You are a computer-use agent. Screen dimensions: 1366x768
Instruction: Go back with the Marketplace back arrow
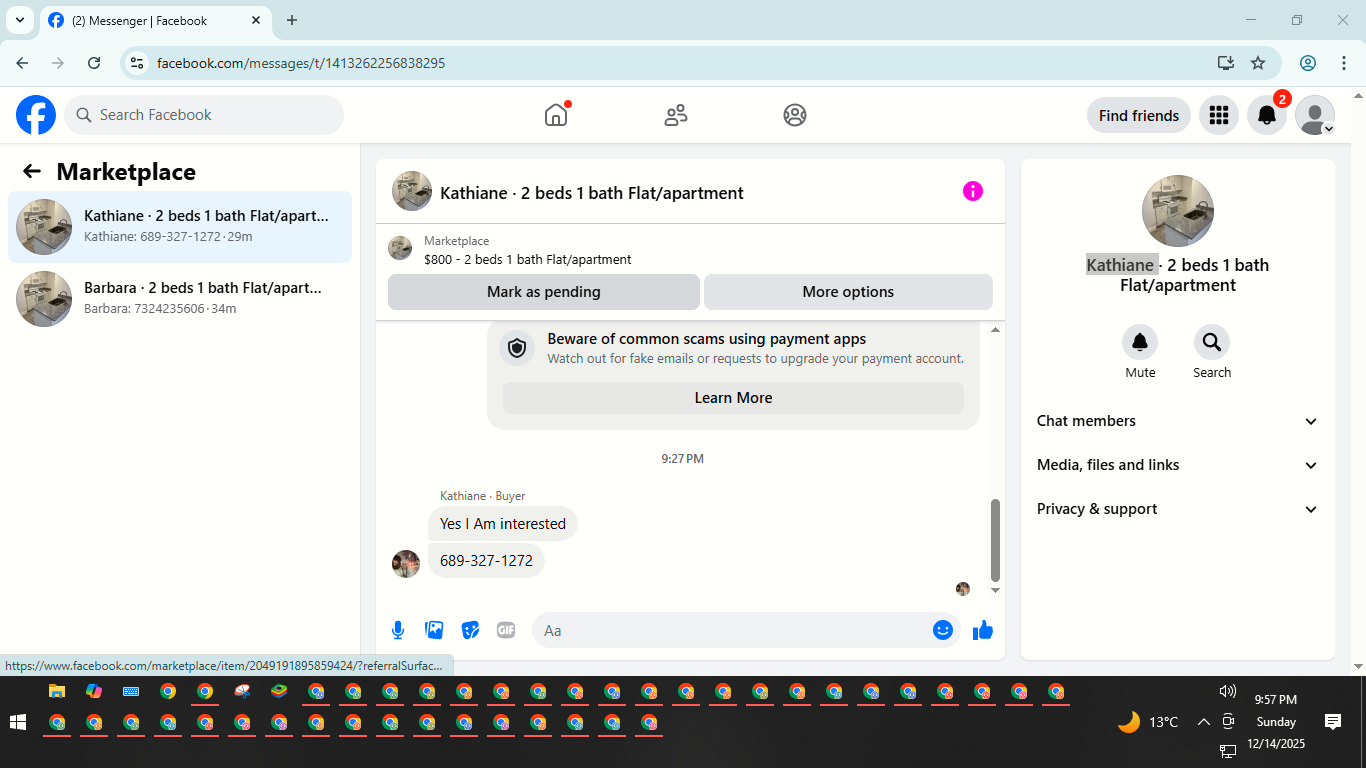tap(32, 171)
